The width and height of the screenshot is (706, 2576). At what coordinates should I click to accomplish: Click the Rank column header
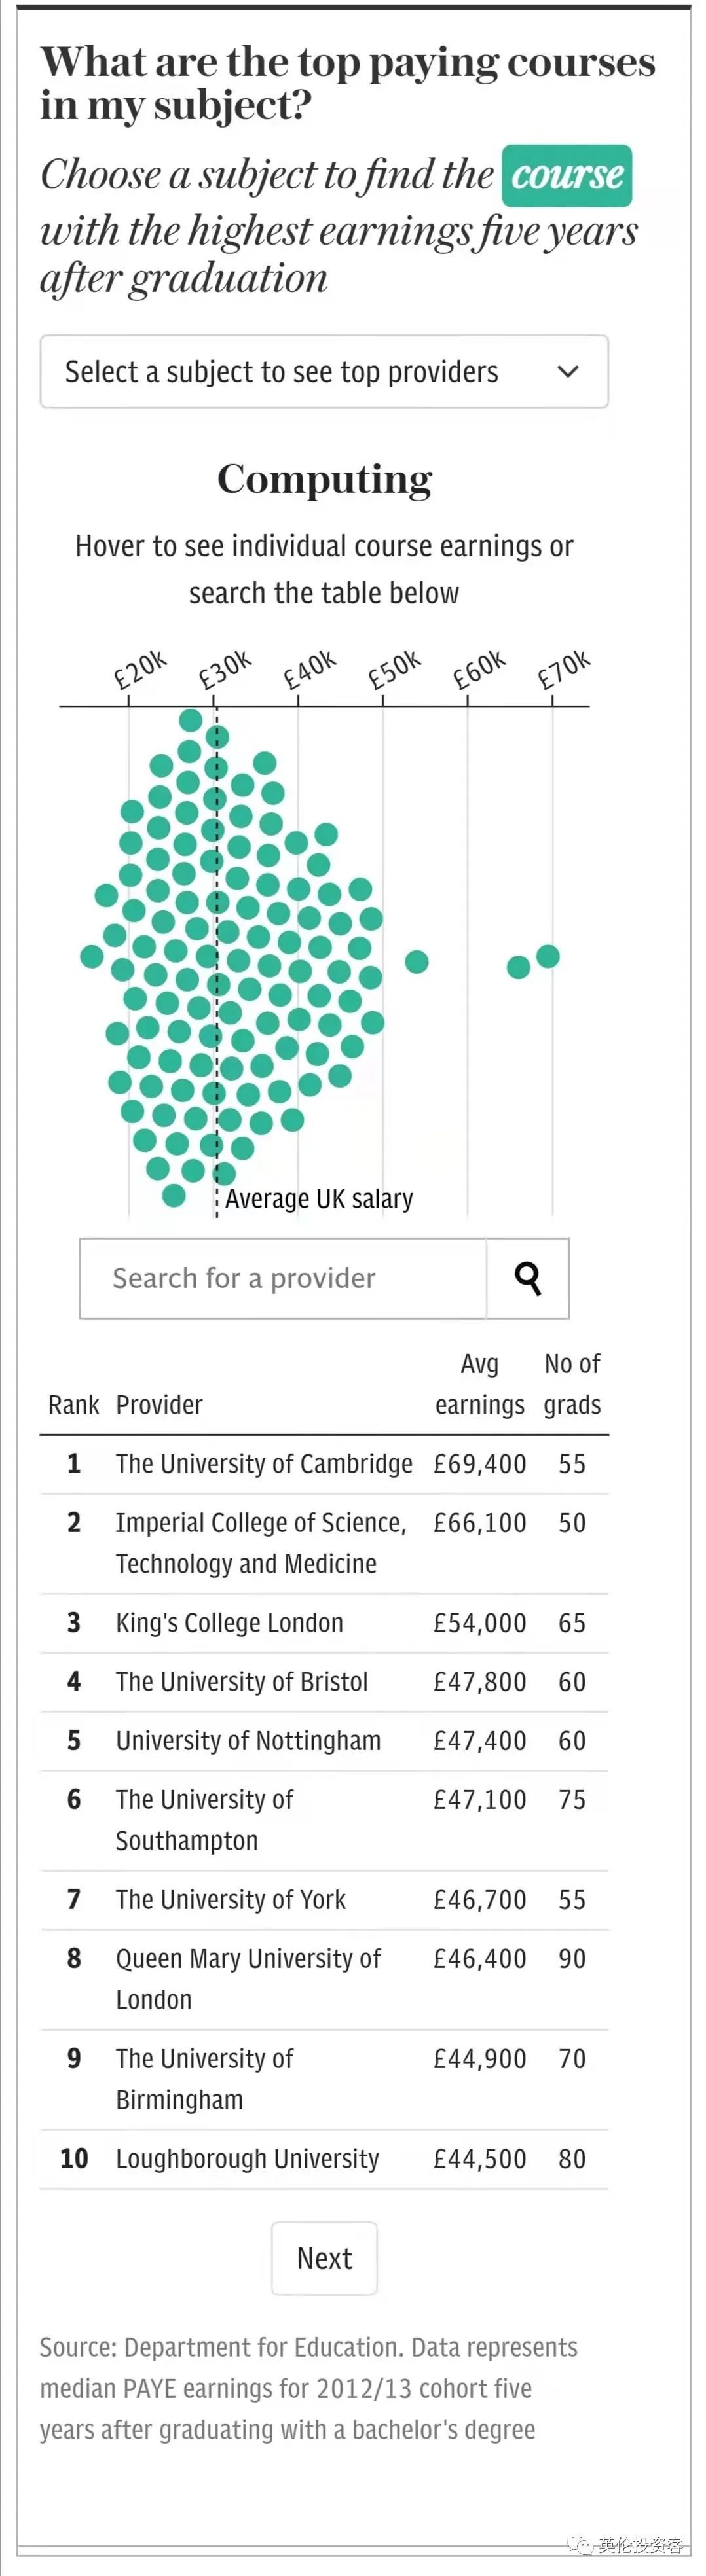(73, 1405)
